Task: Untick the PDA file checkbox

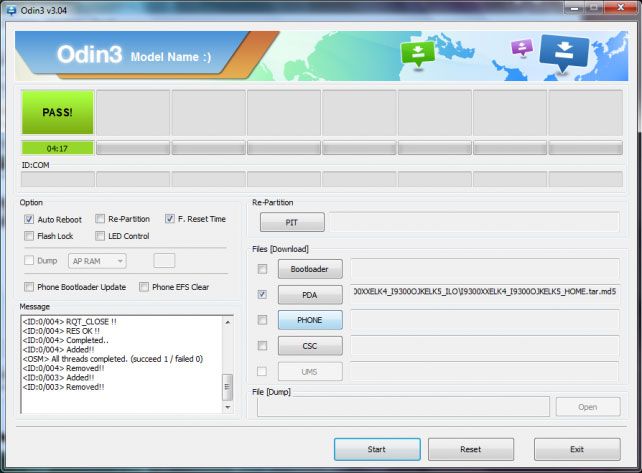Action: coord(262,294)
